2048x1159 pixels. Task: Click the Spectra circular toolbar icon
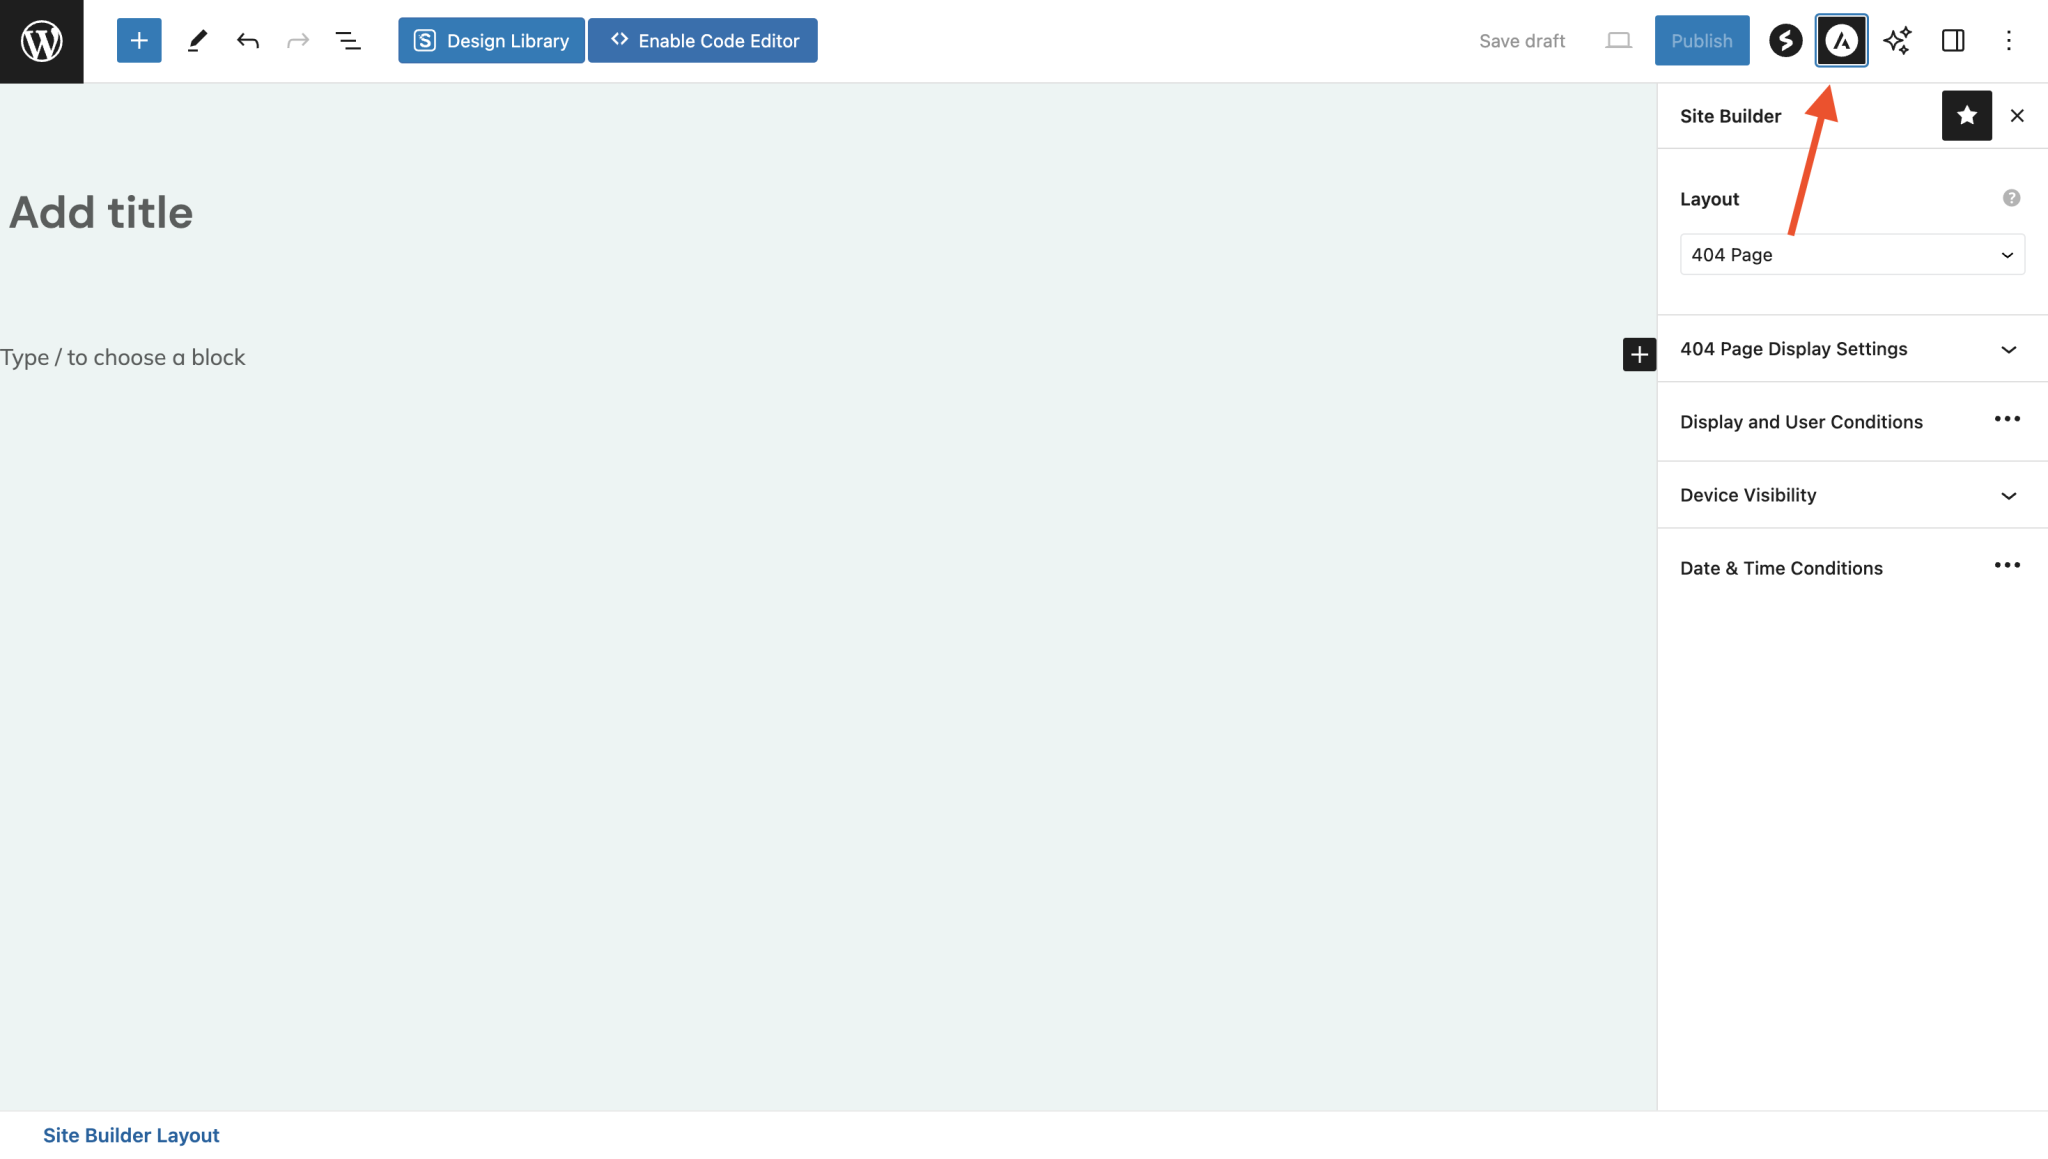[x=1785, y=40]
